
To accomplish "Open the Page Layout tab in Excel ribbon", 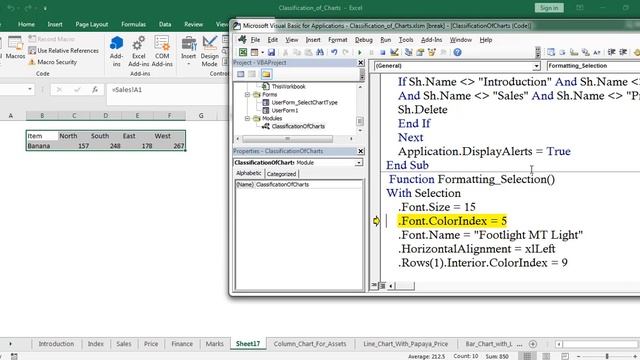I will coord(91,24).
